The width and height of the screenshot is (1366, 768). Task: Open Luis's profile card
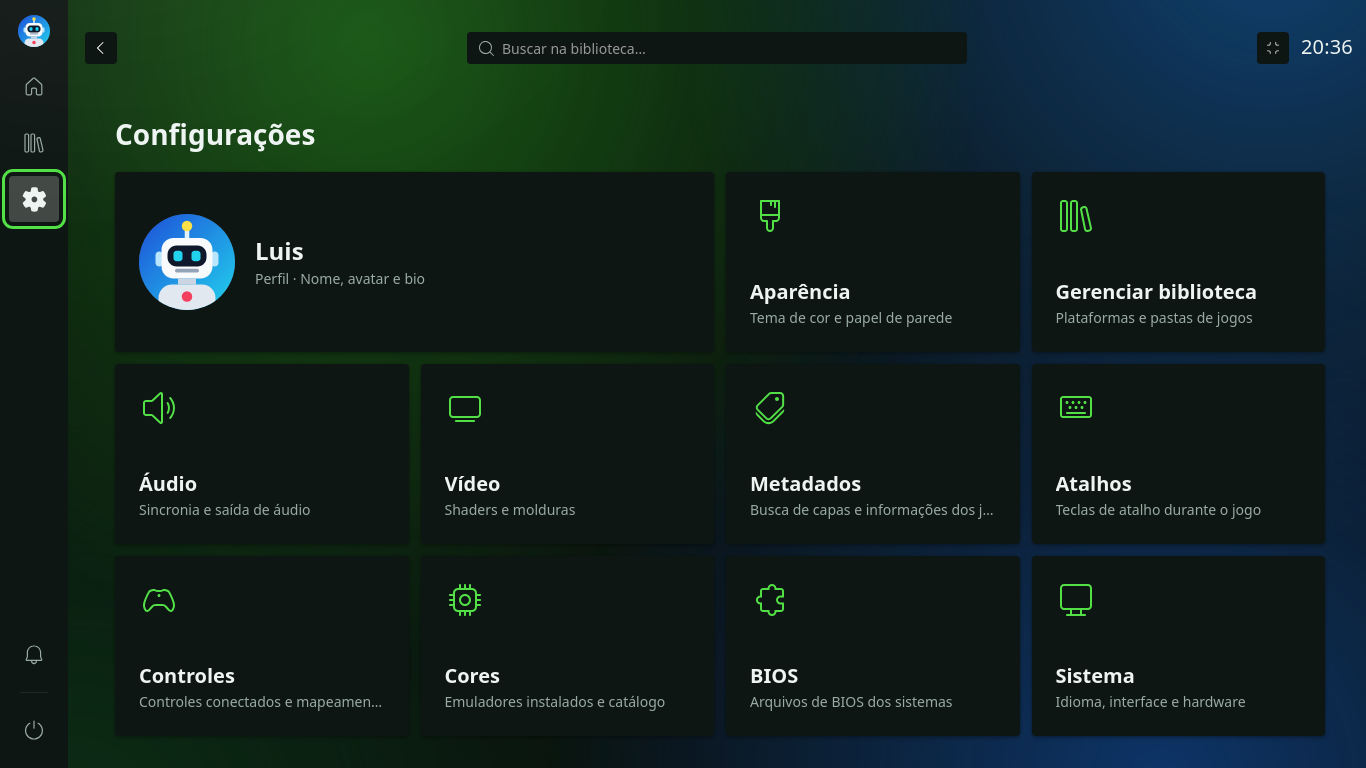pyautogui.click(x=414, y=262)
